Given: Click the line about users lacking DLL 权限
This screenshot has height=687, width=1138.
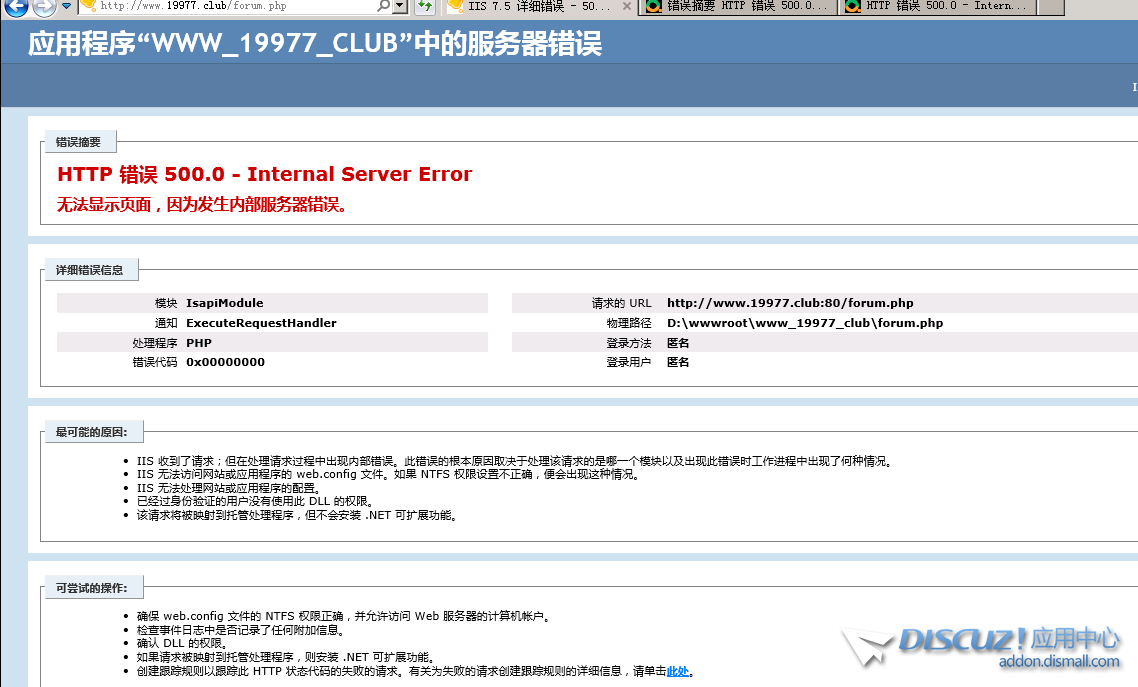Looking at the screenshot, I should pos(255,501).
